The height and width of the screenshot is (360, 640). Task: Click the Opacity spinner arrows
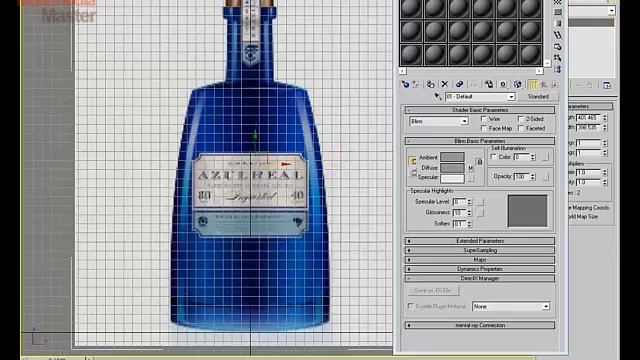[533, 177]
